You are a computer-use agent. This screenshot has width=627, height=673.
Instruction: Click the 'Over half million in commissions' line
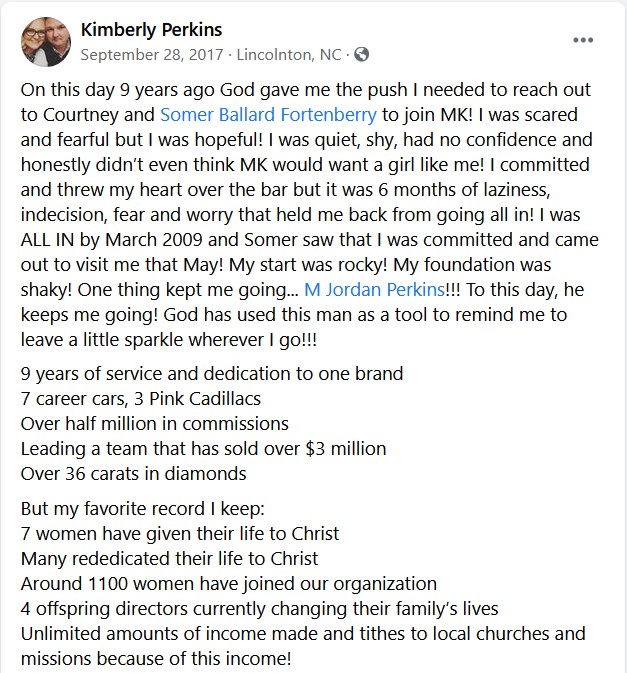click(154, 424)
